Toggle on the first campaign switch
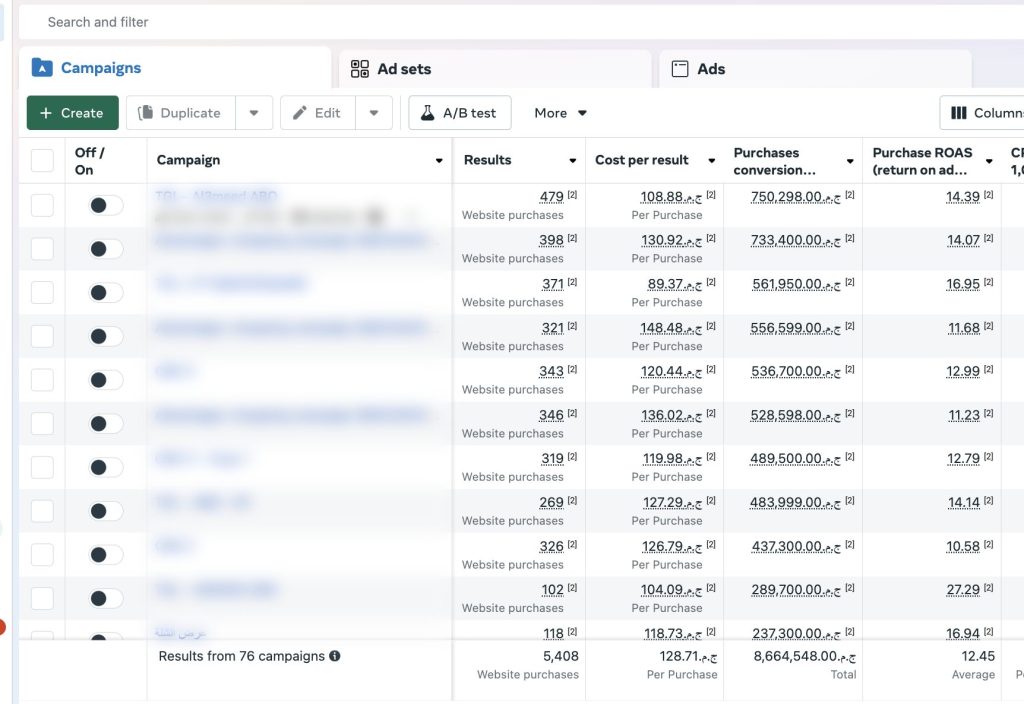The height and width of the screenshot is (704, 1024). (x=105, y=205)
